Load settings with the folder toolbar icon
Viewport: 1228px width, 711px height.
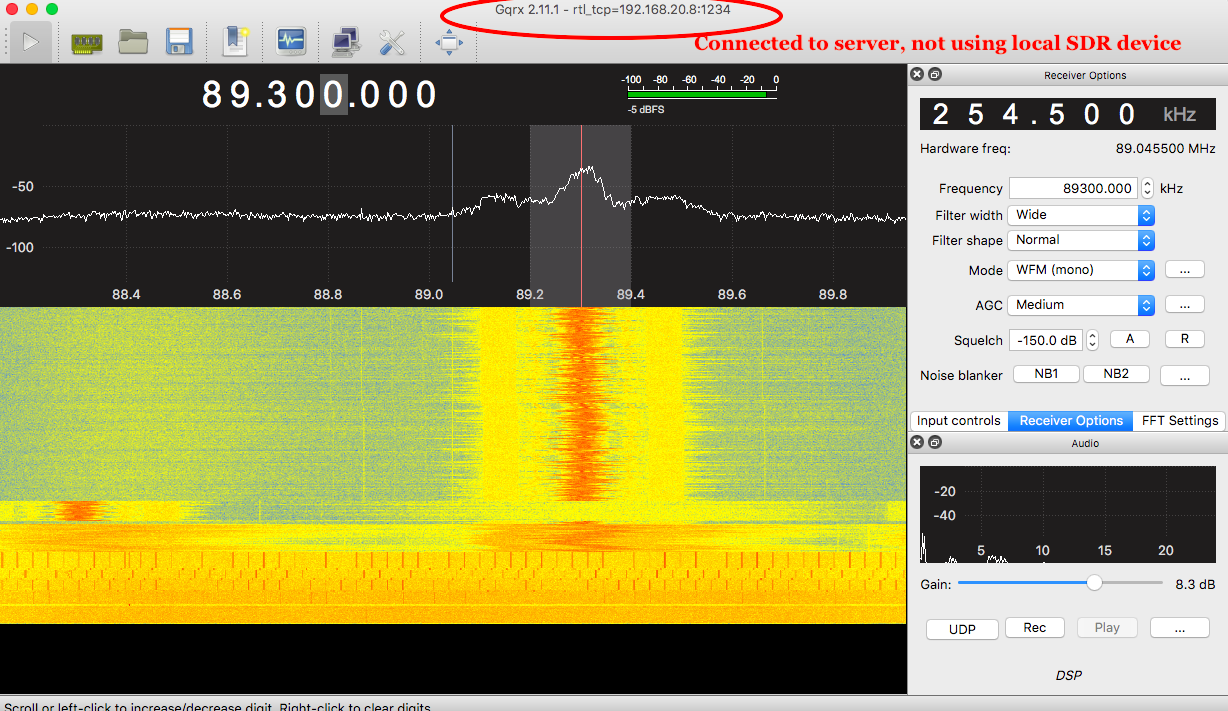tap(133, 41)
